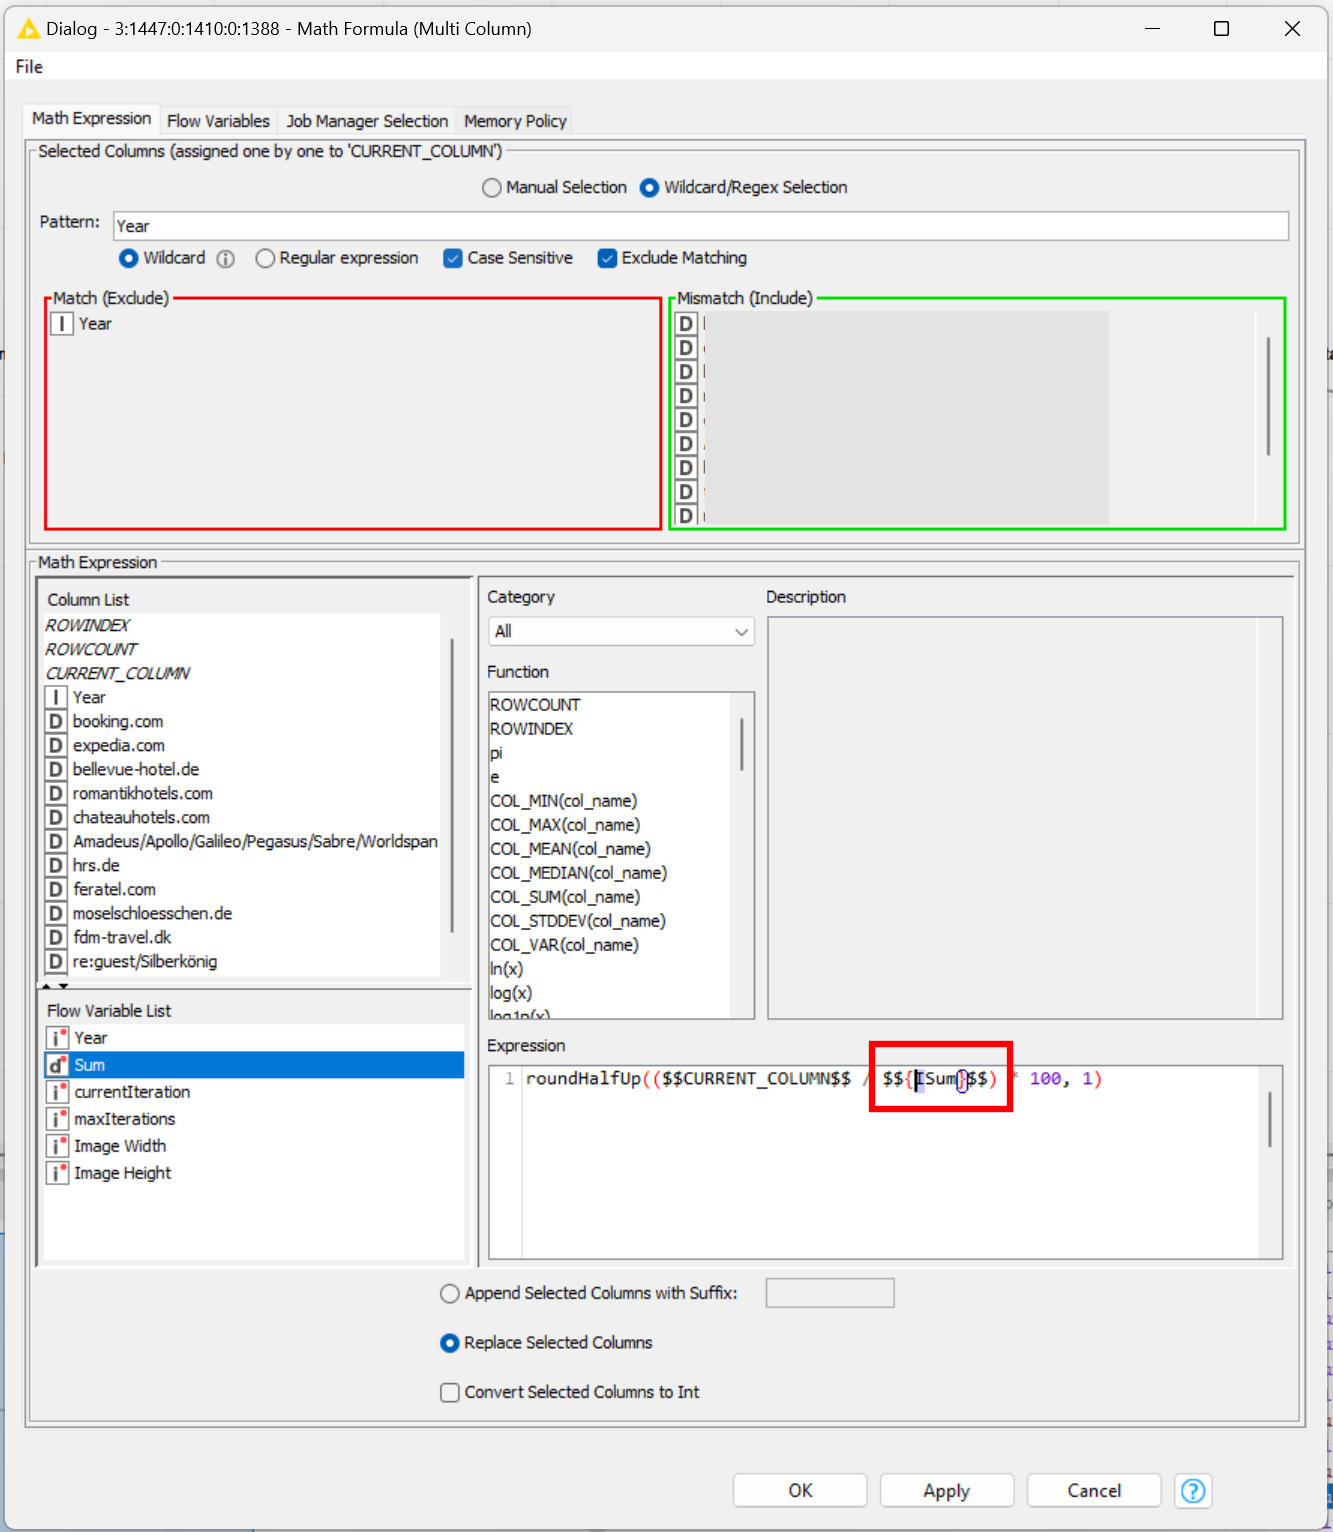Click the D icon next to chateauhotels.com

[56, 817]
